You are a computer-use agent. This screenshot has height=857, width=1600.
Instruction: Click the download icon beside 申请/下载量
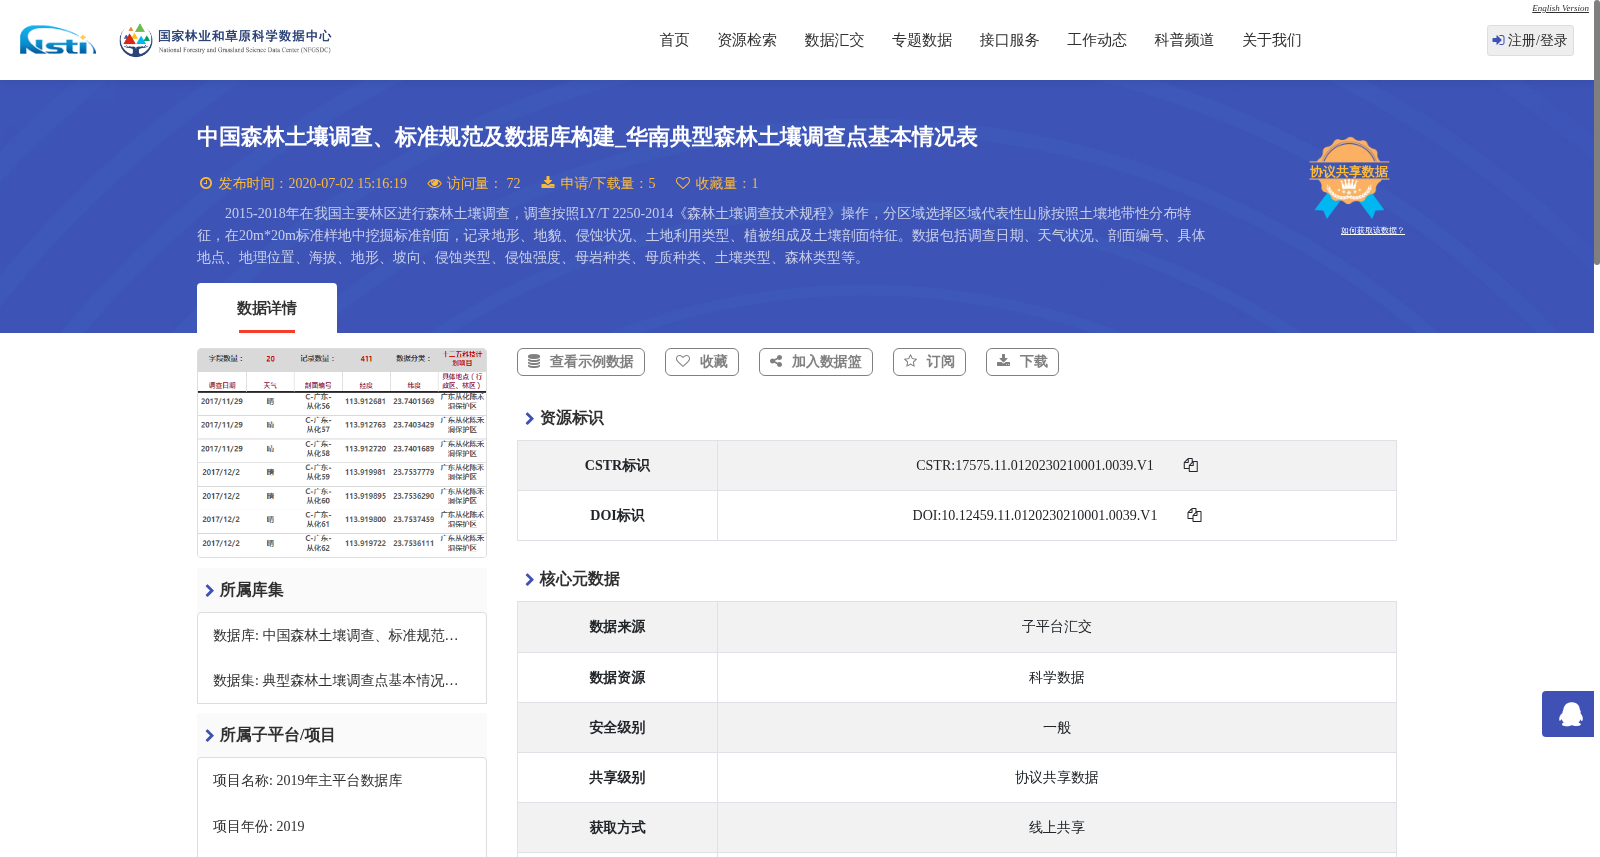[x=548, y=183]
